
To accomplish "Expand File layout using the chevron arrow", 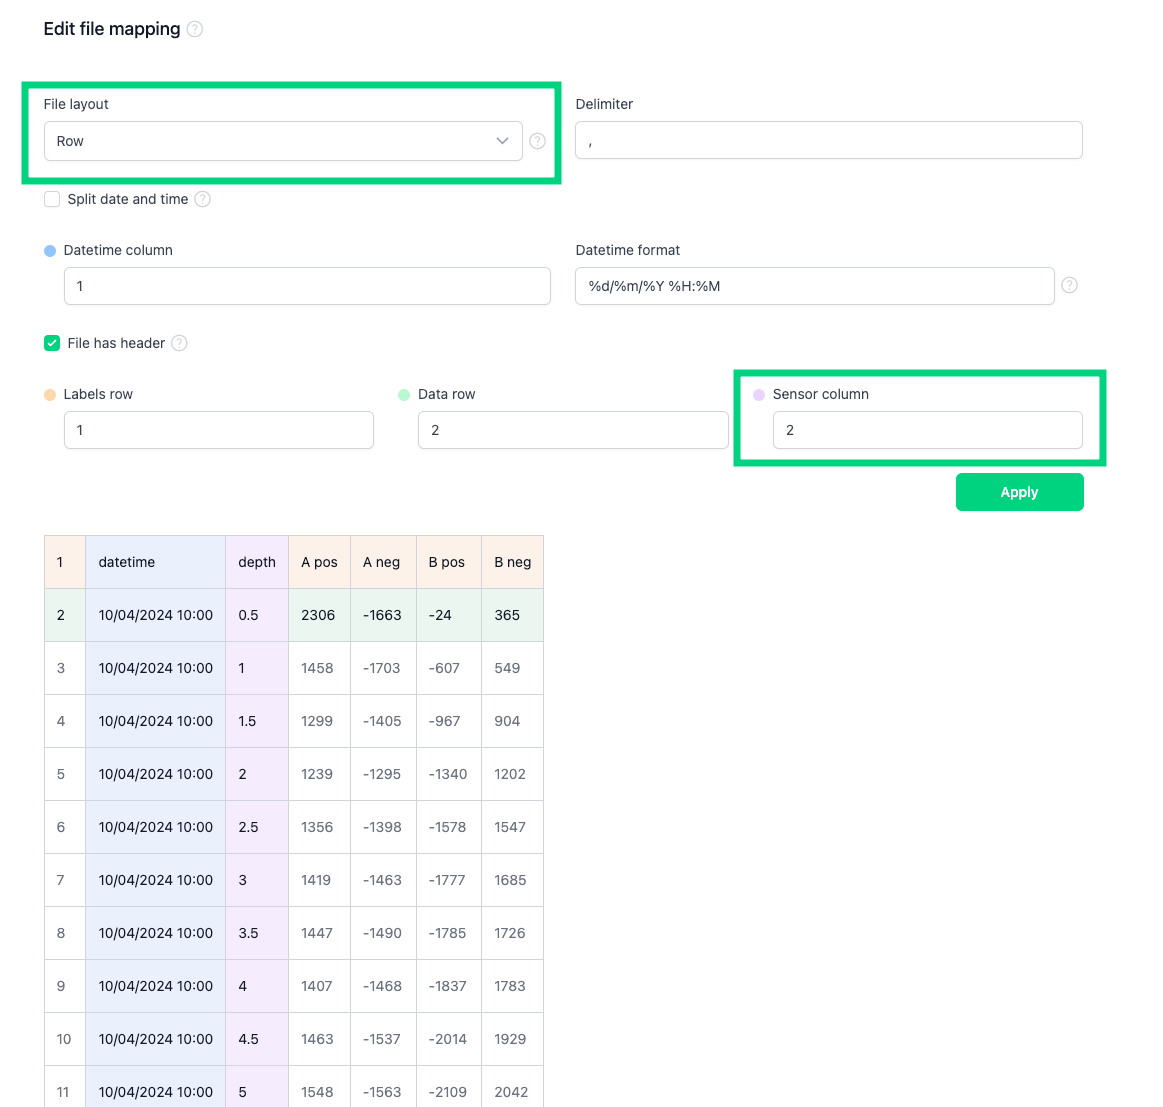I will (x=502, y=141).
